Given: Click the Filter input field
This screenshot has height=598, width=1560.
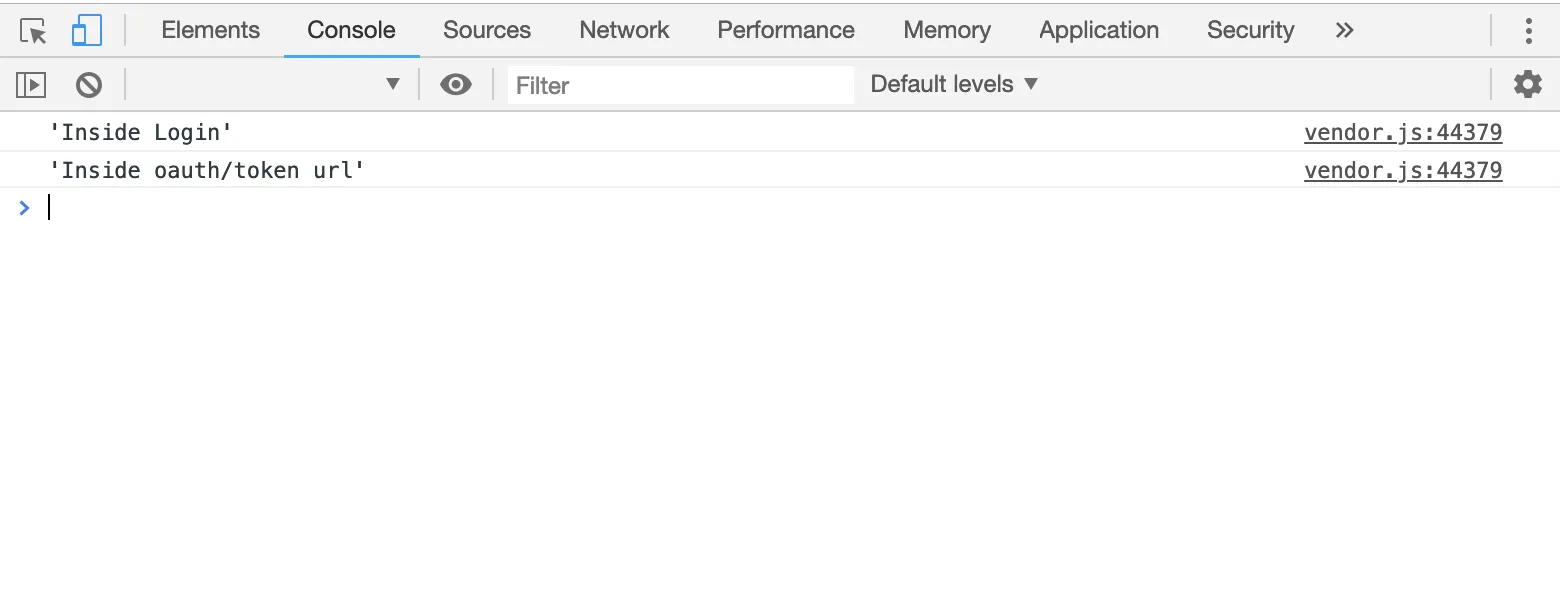Looking at the screenshot, I should 680,85.
